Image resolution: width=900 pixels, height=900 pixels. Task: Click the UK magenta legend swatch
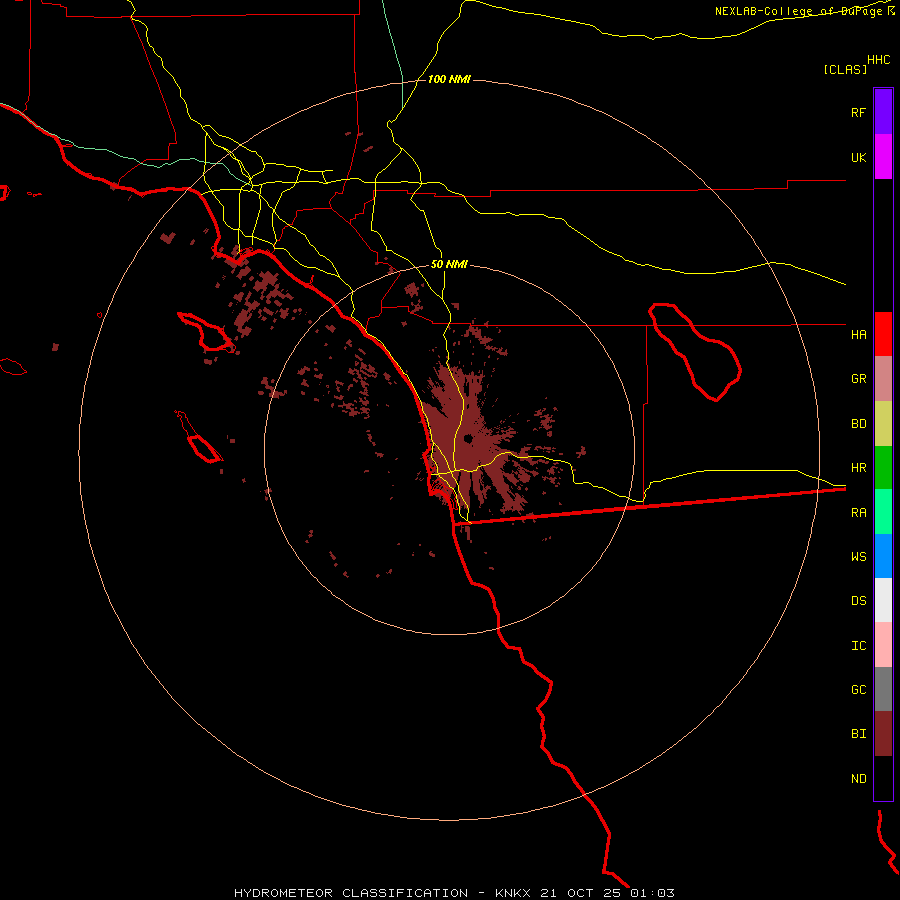(x=883, y=157)
